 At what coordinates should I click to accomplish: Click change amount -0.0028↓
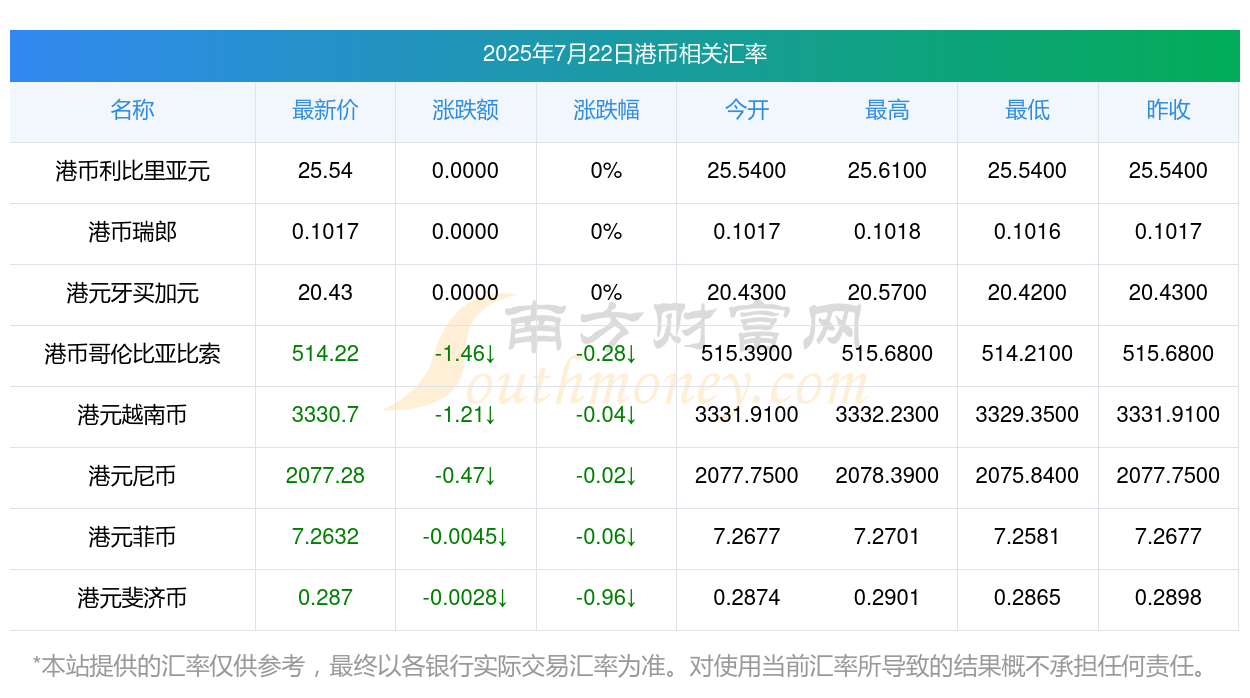click(466, 598)
